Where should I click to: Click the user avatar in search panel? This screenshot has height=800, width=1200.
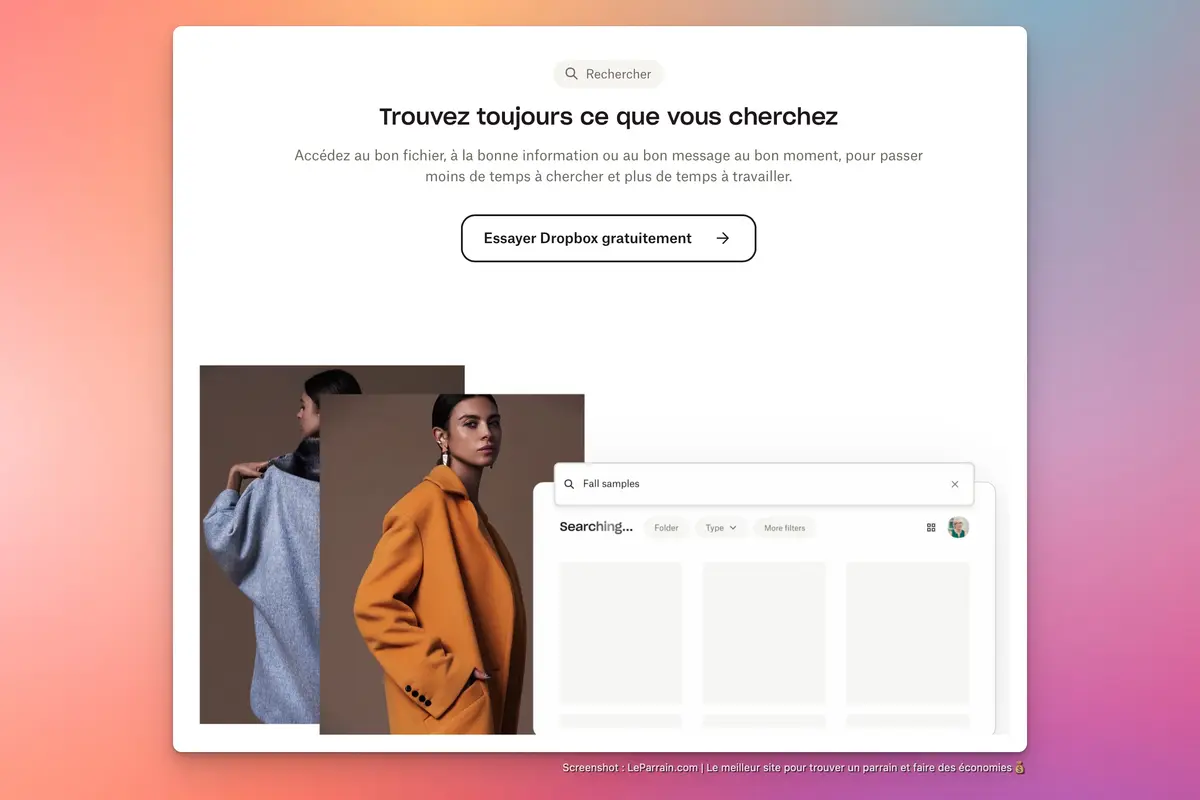[x=958, y=527]
